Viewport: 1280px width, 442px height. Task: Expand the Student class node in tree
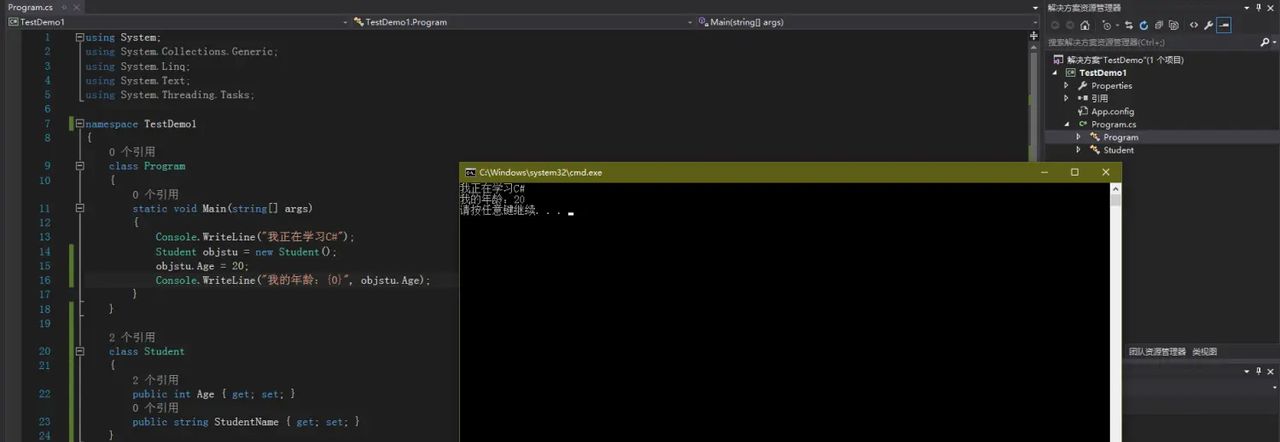pos(1078,150)
